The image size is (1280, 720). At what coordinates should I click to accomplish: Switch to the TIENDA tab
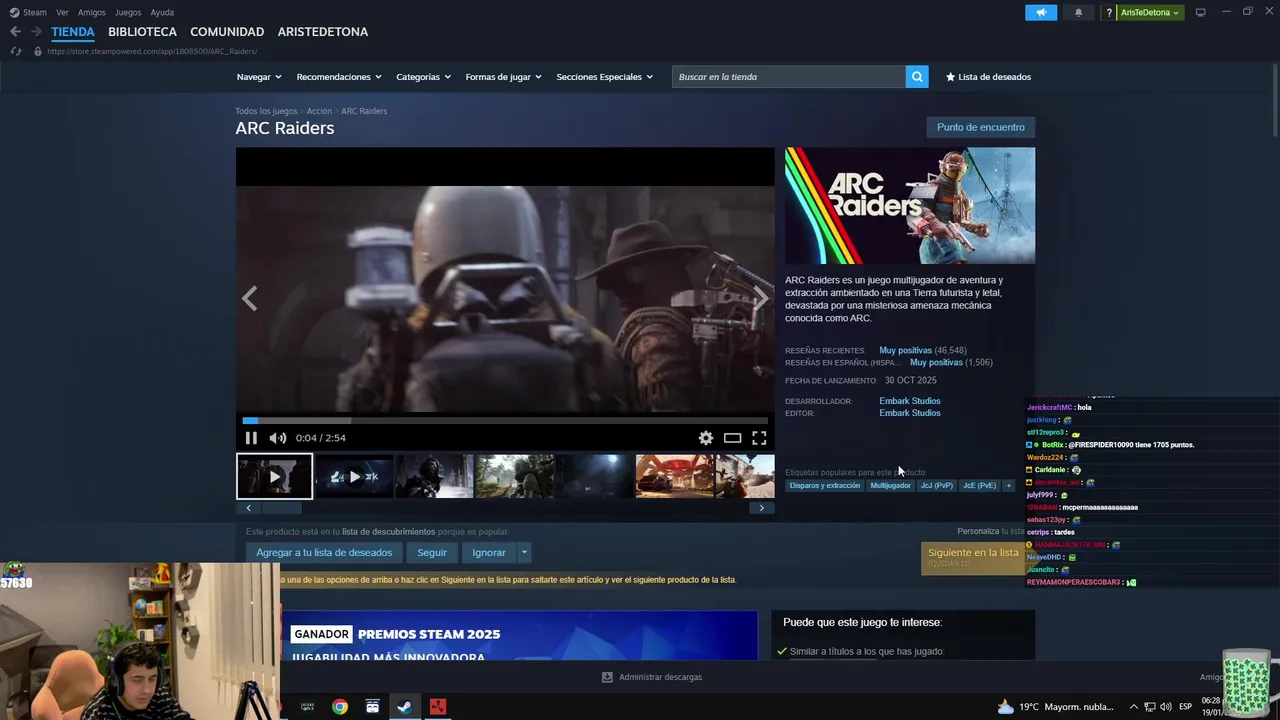click(x=73, y=32)
